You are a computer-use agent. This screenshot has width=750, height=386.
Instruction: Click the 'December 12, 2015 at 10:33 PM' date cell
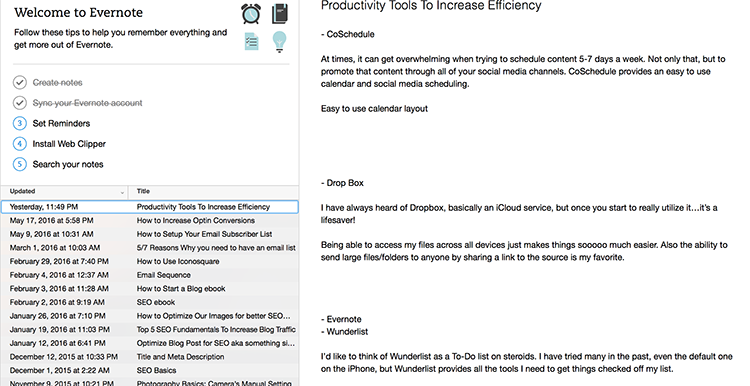pos(64,357)
